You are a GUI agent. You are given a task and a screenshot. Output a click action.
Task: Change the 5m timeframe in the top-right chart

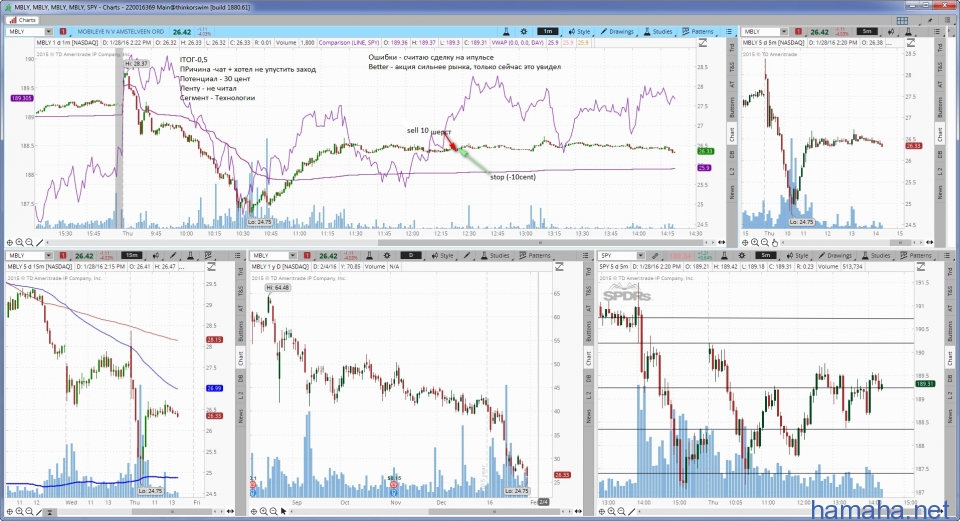click(x=867, y=31)
